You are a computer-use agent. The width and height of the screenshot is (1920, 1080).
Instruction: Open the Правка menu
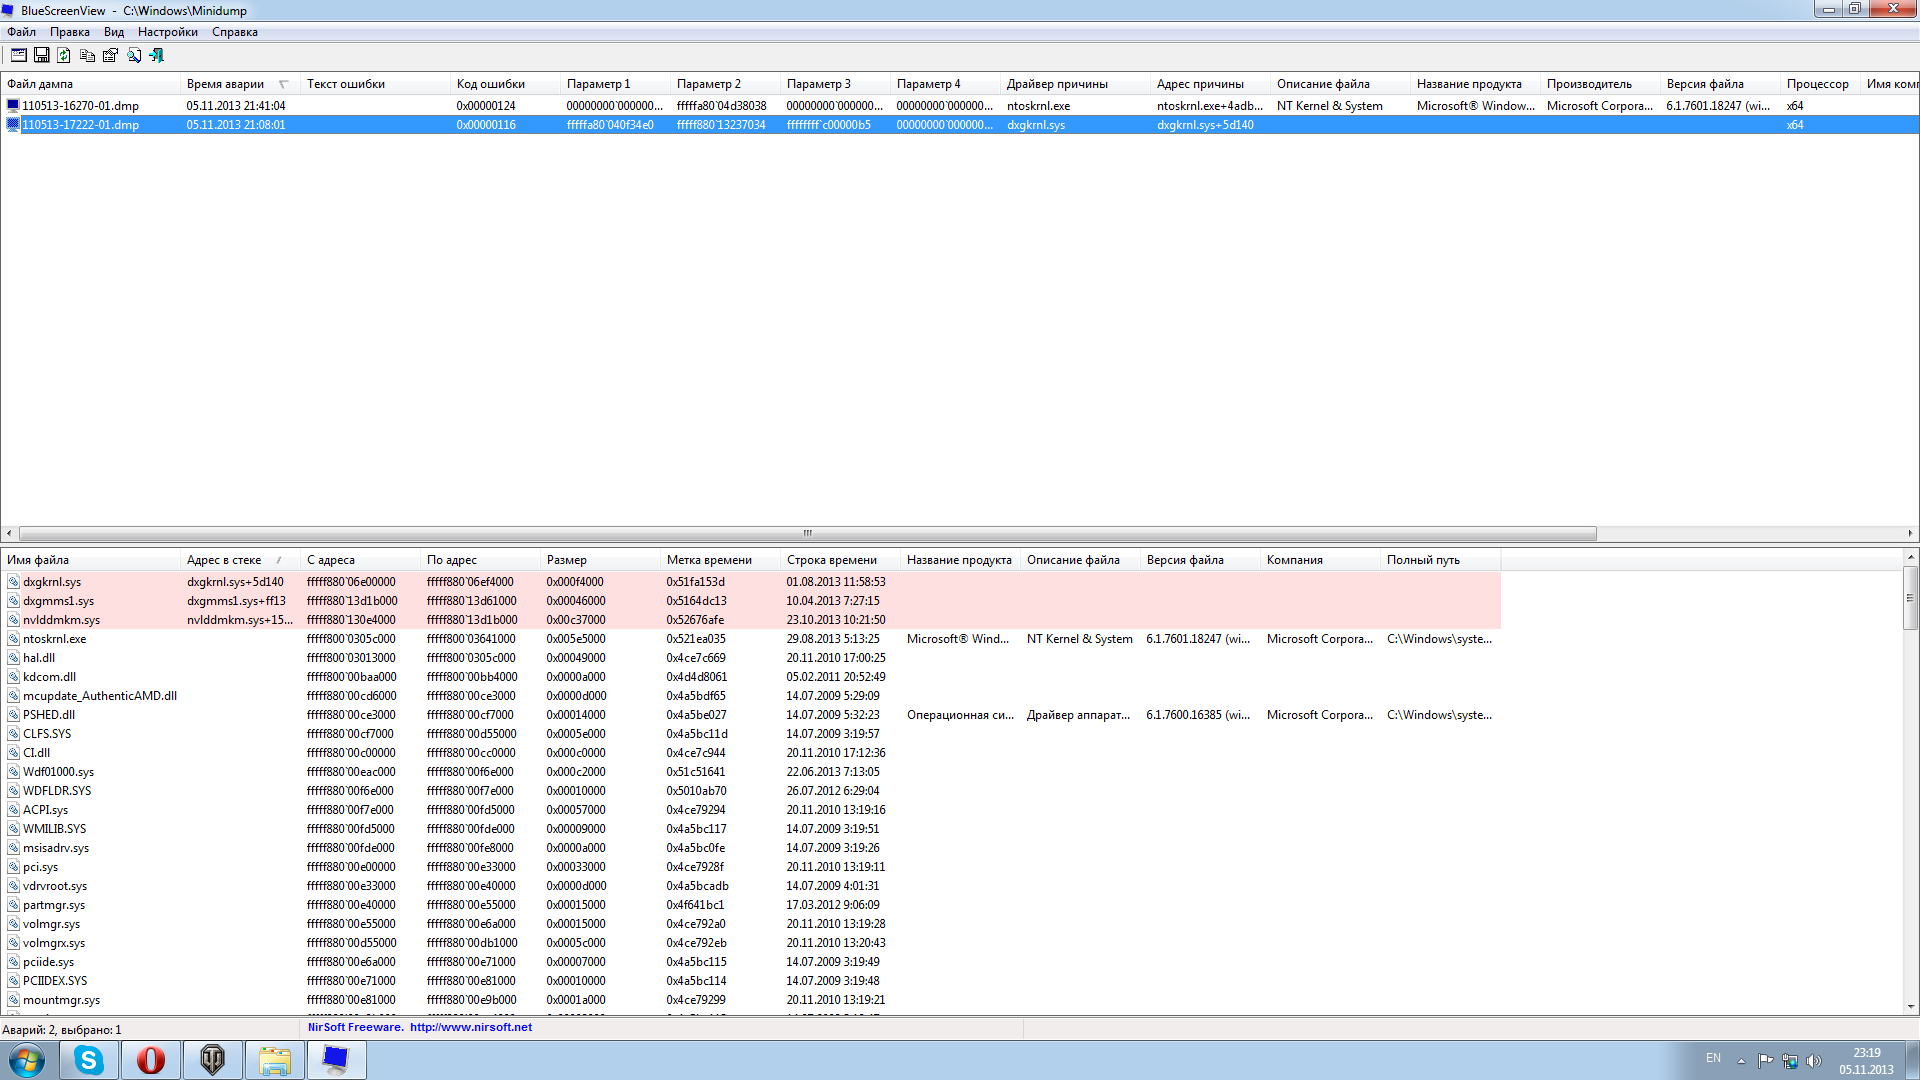click(70, 32)
